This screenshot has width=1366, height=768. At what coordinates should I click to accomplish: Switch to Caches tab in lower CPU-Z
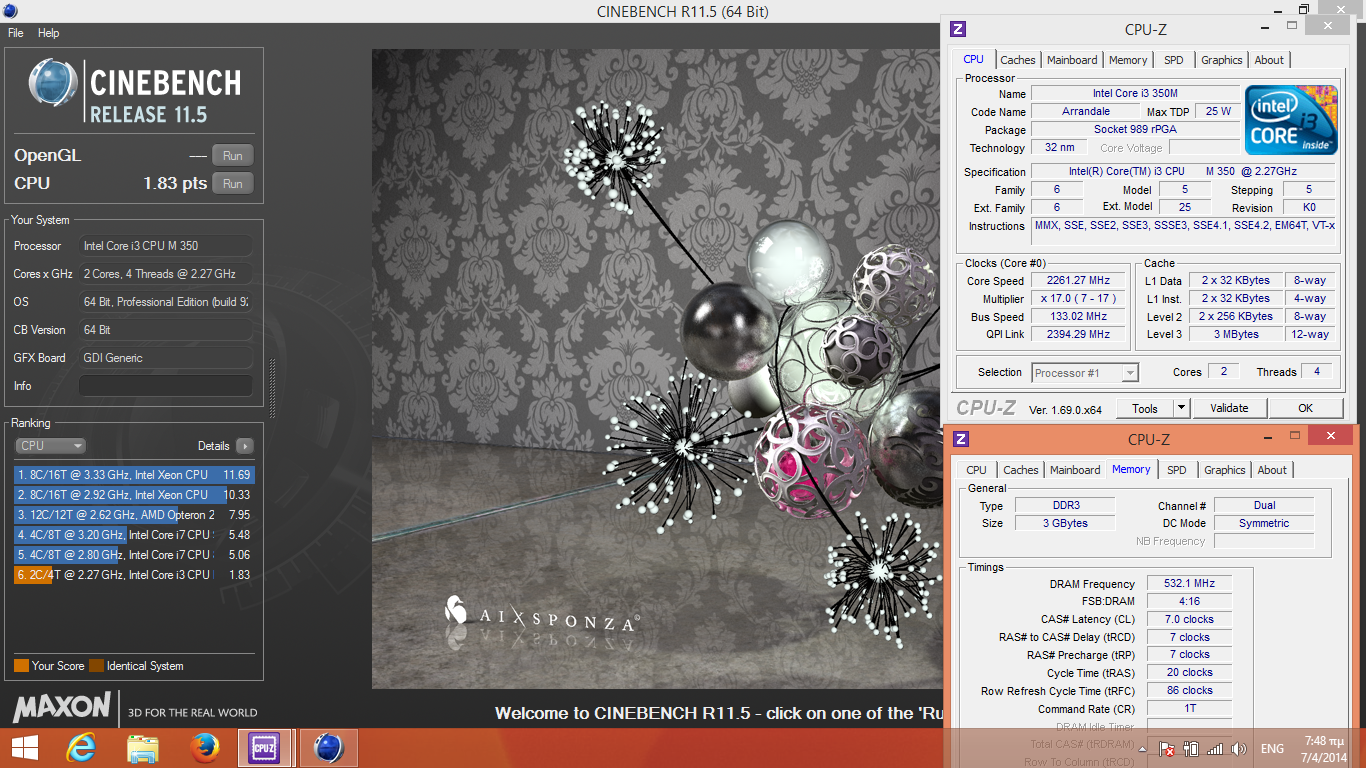pyautogui.click(x=1021, y=470)
